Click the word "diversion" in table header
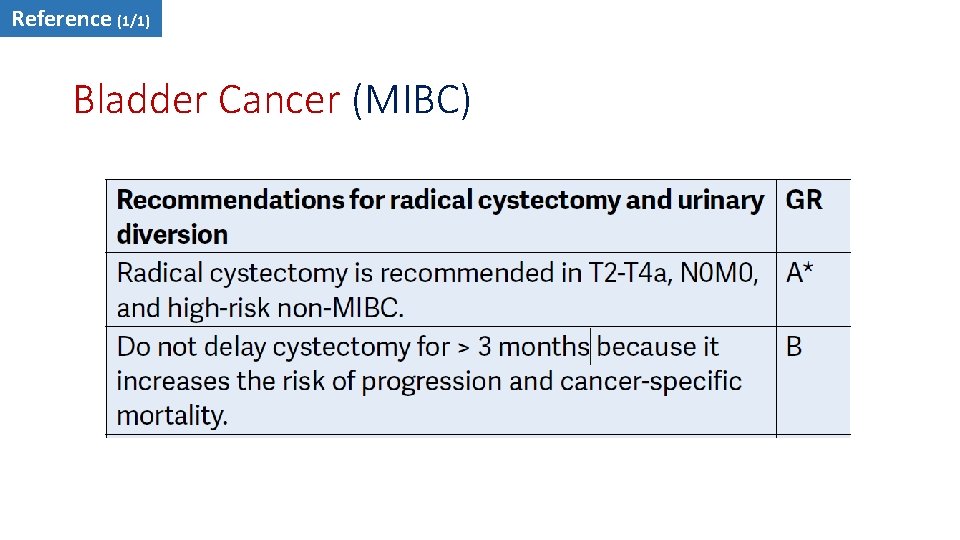Screen dimensions: 960x540 point(172,235)
